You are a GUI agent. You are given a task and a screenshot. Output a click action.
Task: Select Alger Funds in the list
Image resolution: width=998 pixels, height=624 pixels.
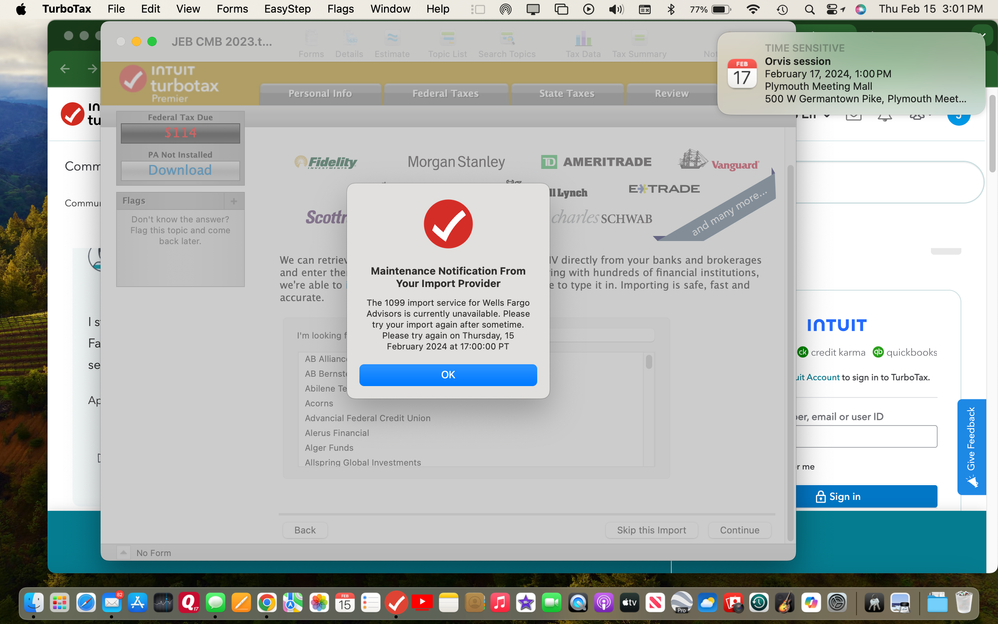329,448
